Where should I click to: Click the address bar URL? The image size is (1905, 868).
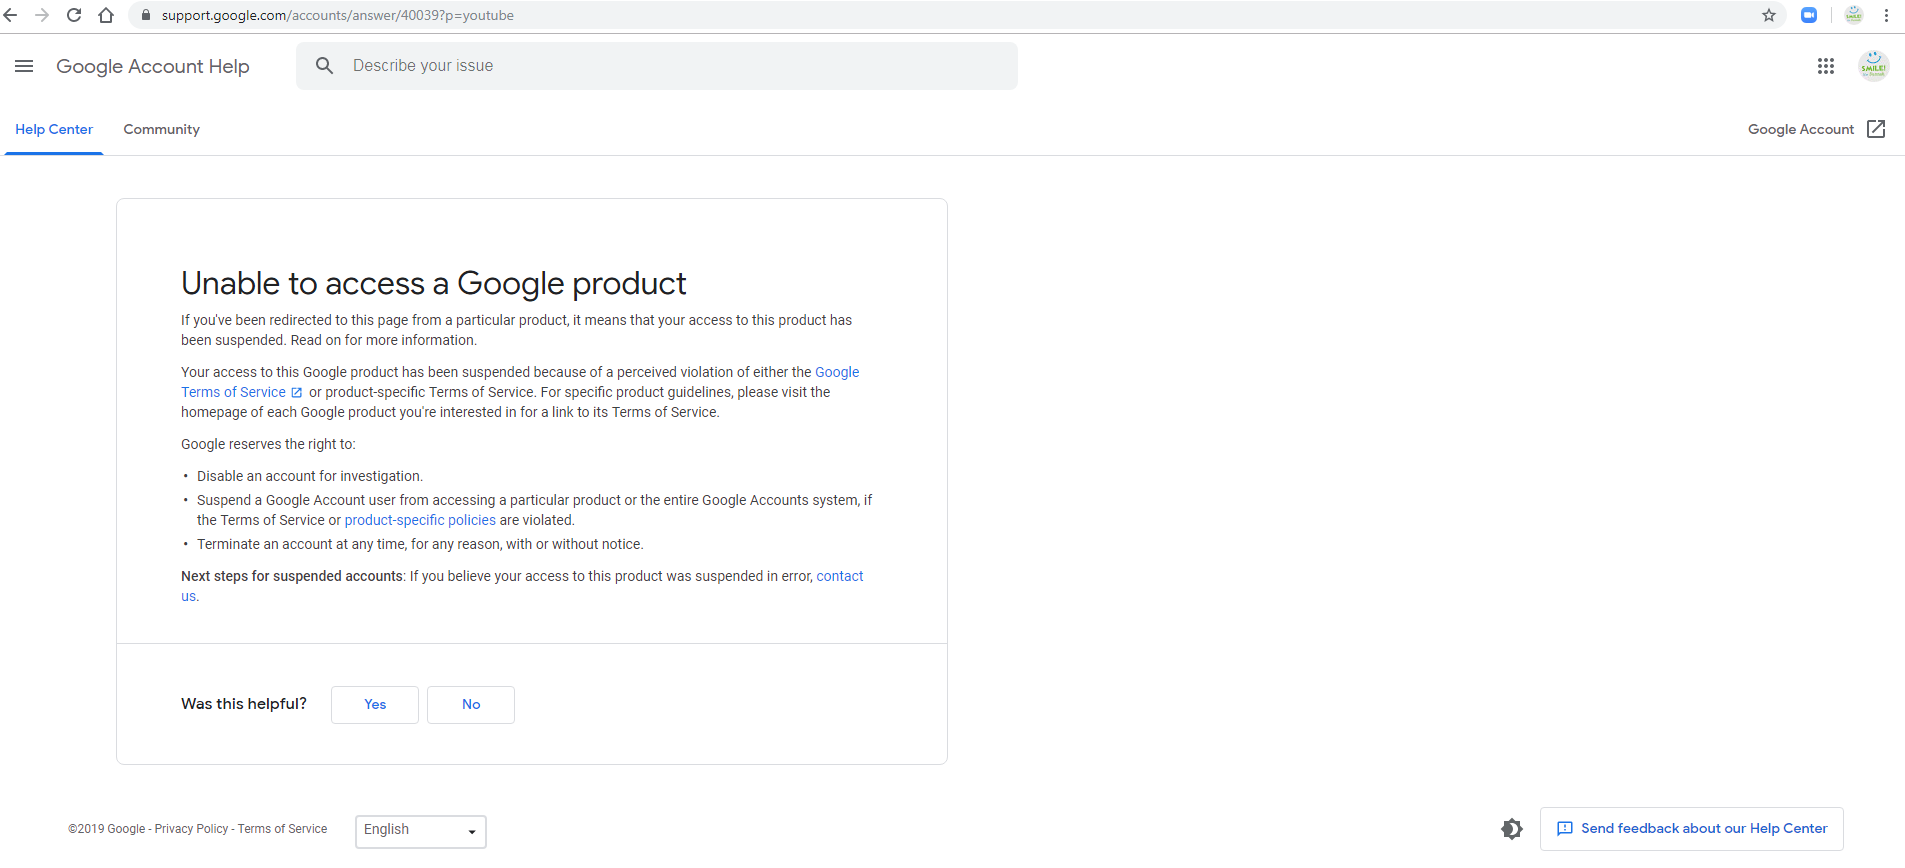[x=338, y=15]
